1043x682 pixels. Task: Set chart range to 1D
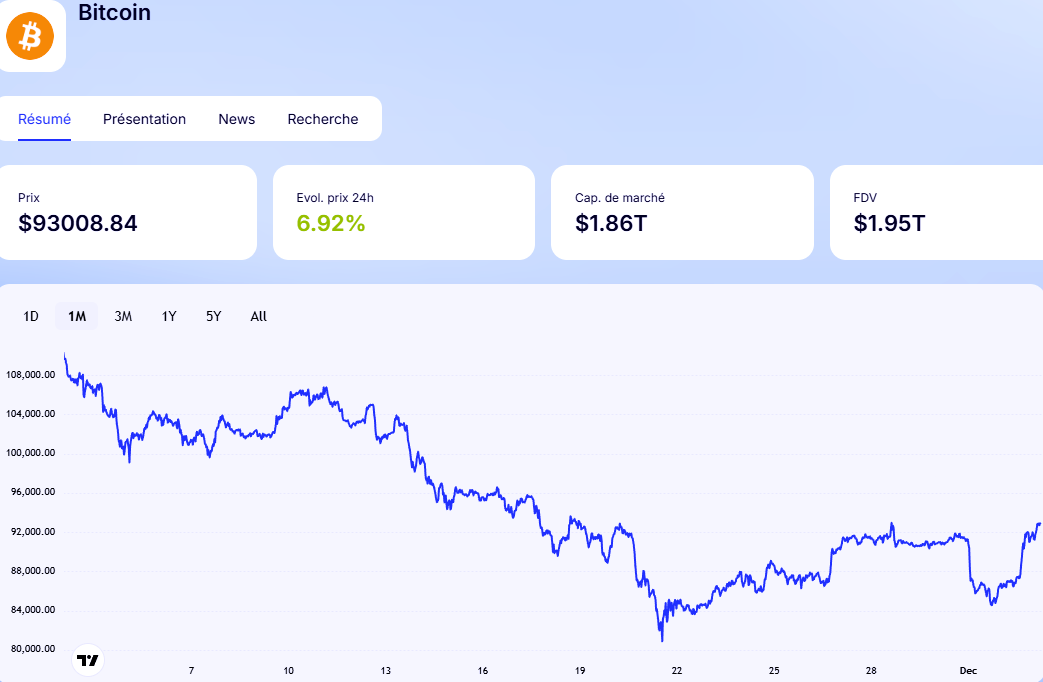(31, 316)
